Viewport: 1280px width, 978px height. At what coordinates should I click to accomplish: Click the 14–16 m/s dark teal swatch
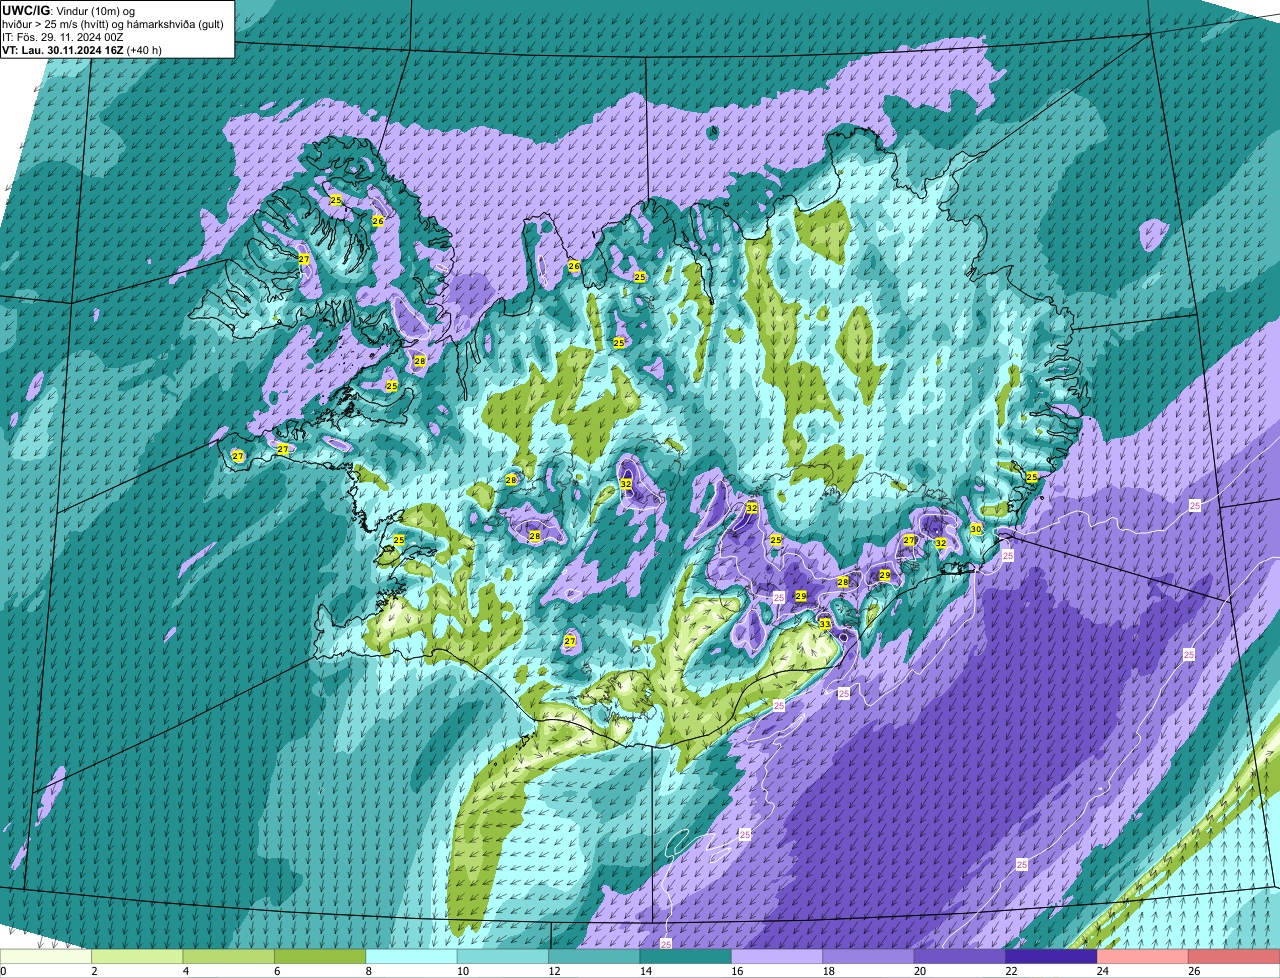pyautogui.click(x=686, y=957)
